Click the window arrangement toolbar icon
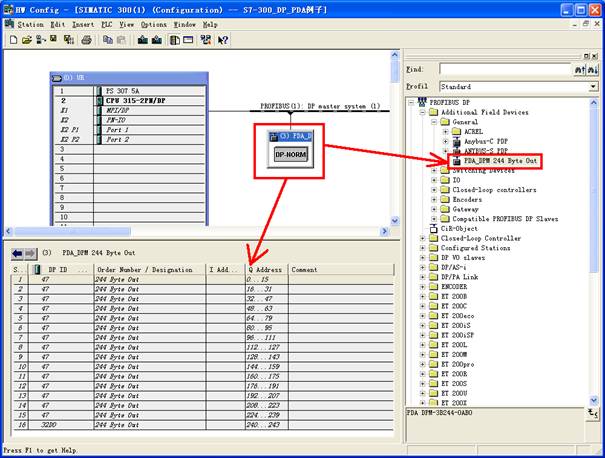The width and height of the screenshot is (605, 458). click(188, 40)
